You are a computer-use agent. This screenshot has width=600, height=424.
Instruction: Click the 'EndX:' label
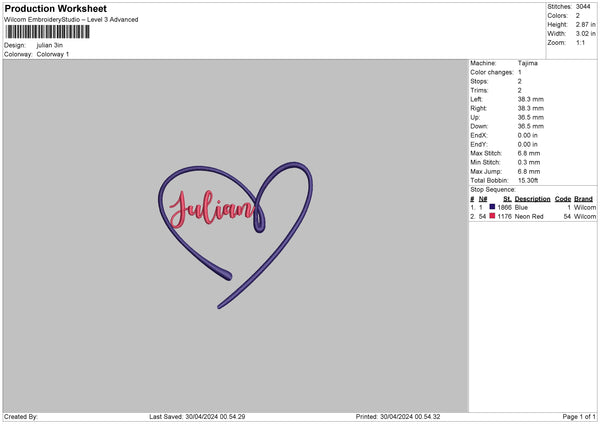pos(479,135)
